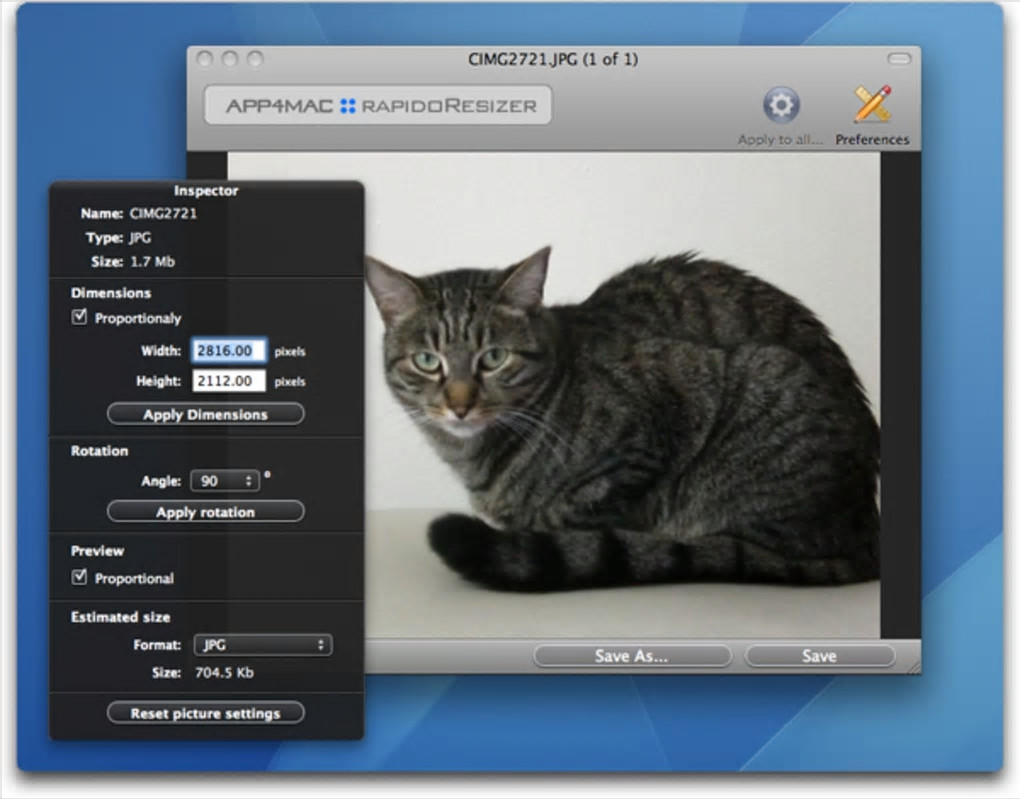Toggle the toolbar pill button in title bar
The height and width of the screenshot is (799, 1020).
pyautogui.click(x=899, y=59)
